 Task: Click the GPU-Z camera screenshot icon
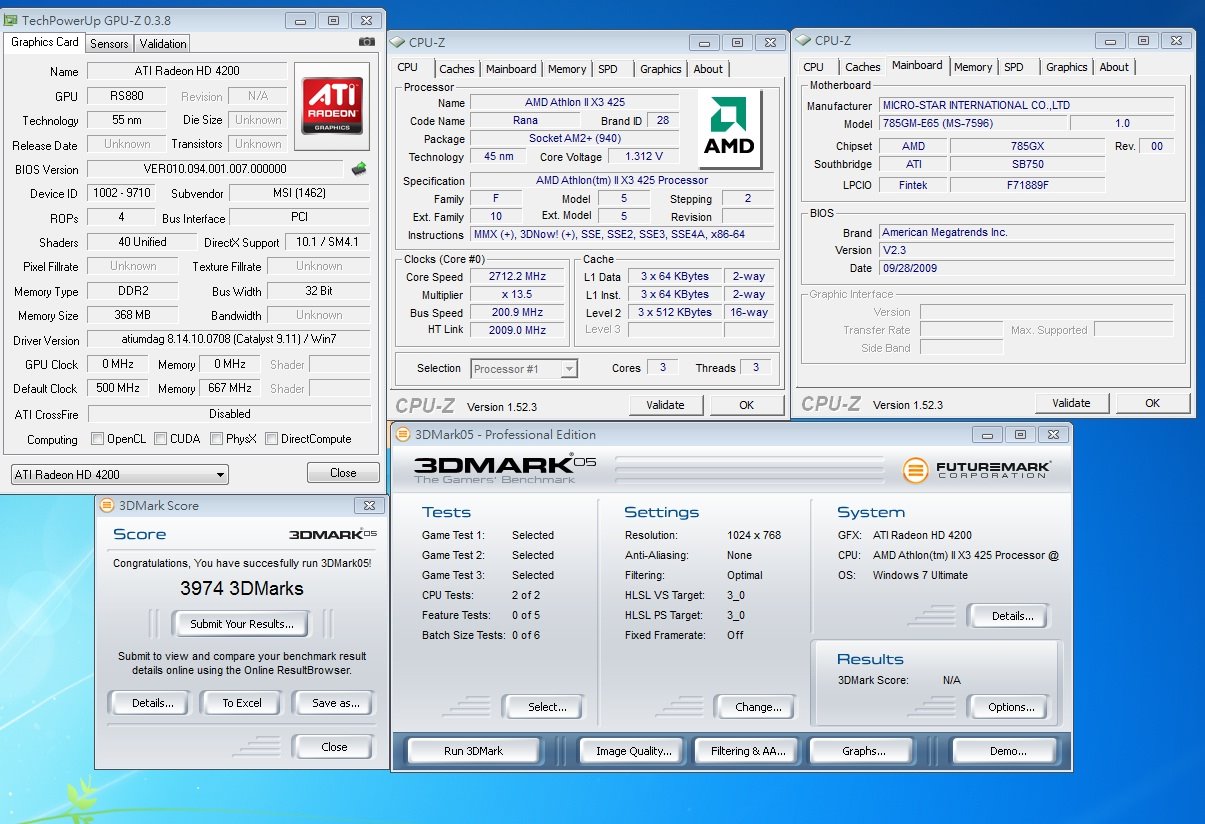367,42
